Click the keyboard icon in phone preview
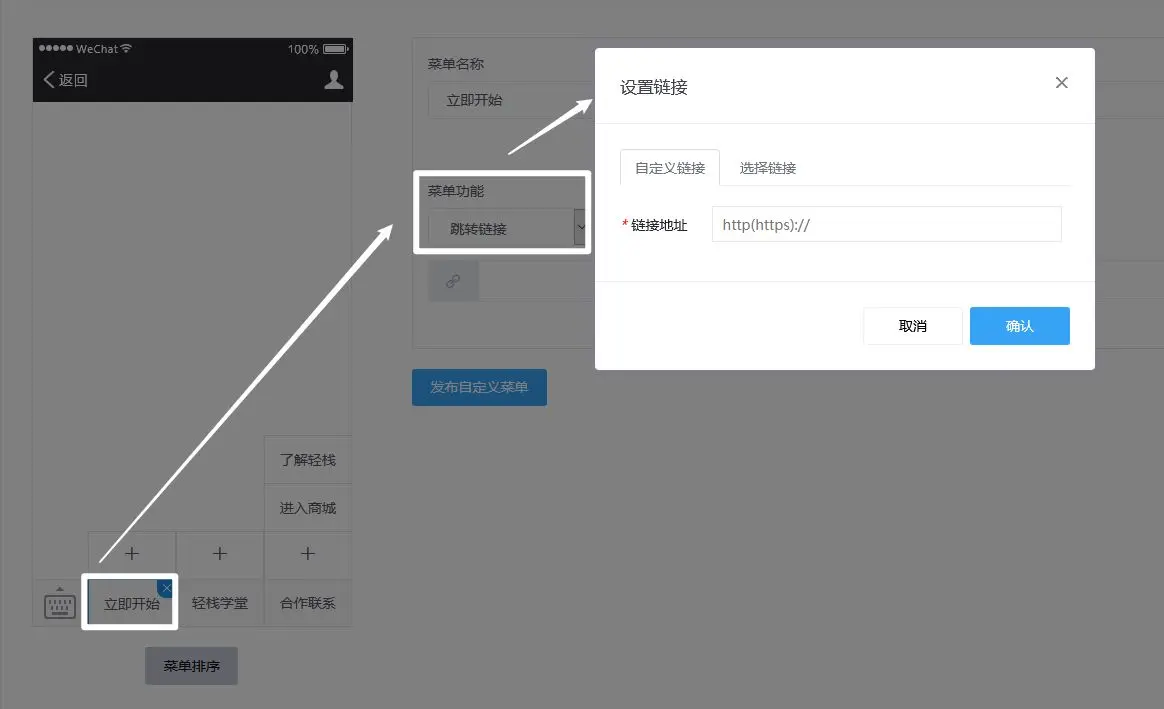This screenshot has width=1164, height=709. tap(60, 603)
